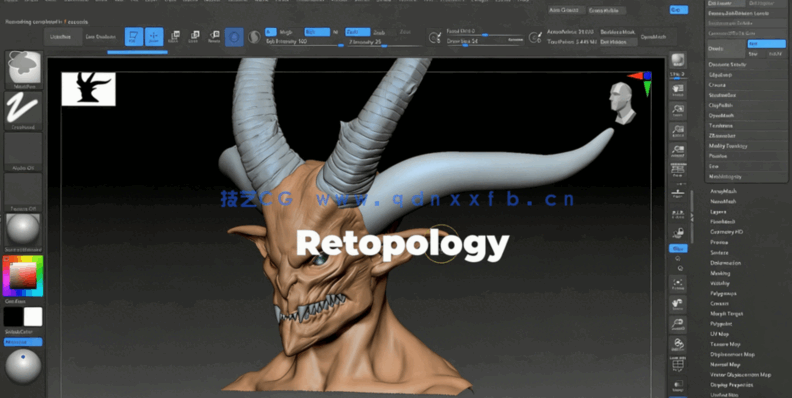Click Freeze SubDivision Levels button

(x=746, y=14)
